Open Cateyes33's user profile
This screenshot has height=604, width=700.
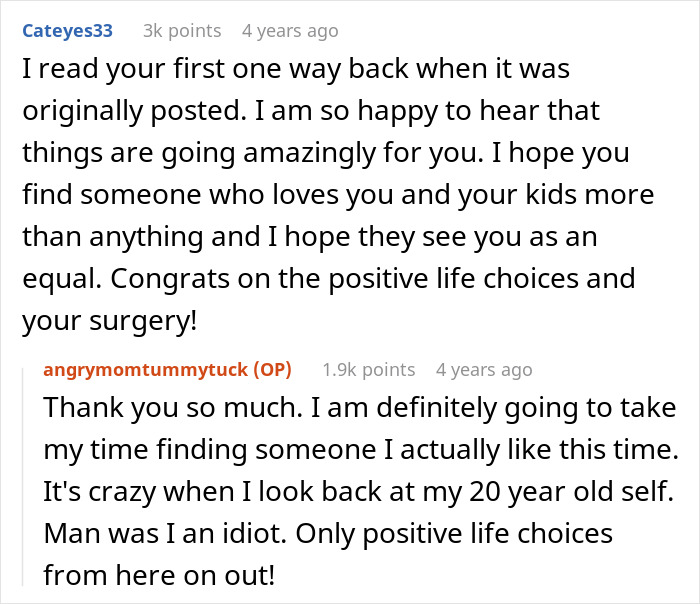coord(67,31)
